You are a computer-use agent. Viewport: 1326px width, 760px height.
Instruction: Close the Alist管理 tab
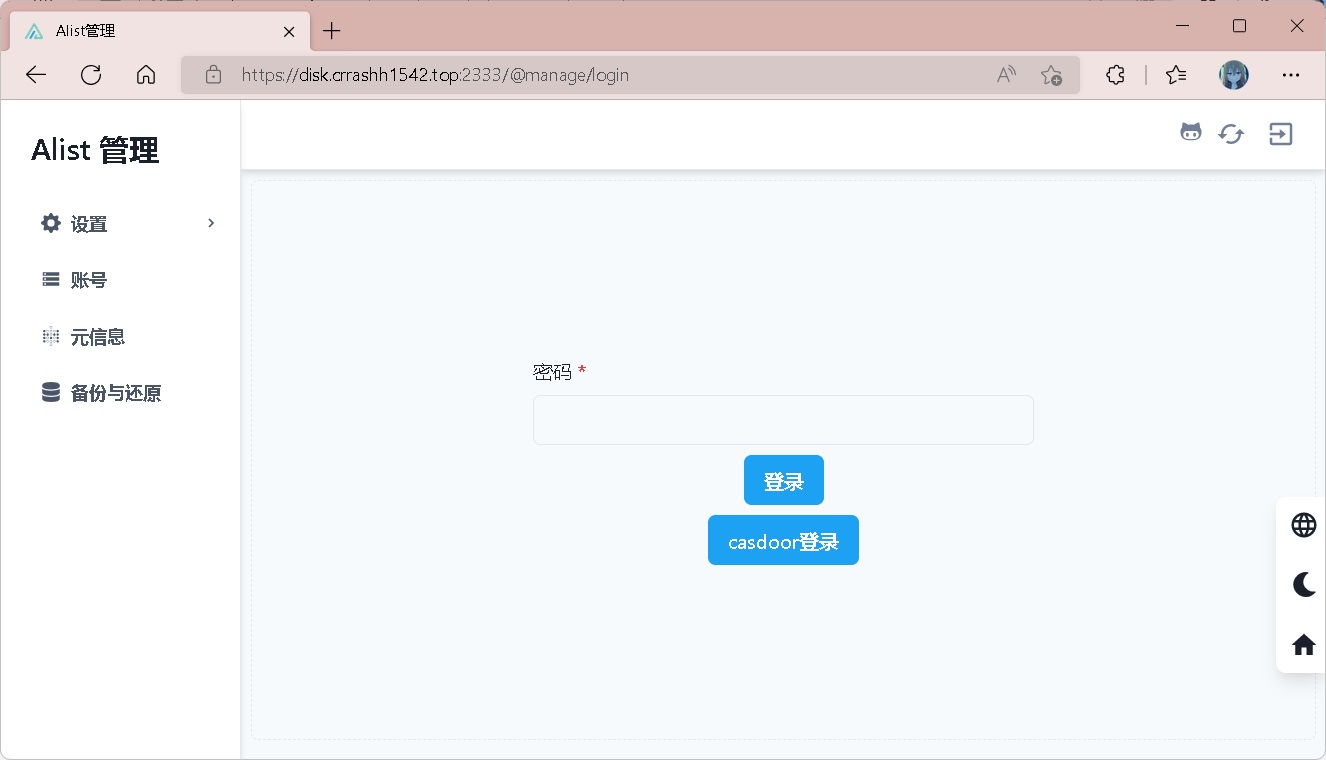pyautogui.click(x=289, y=31)
